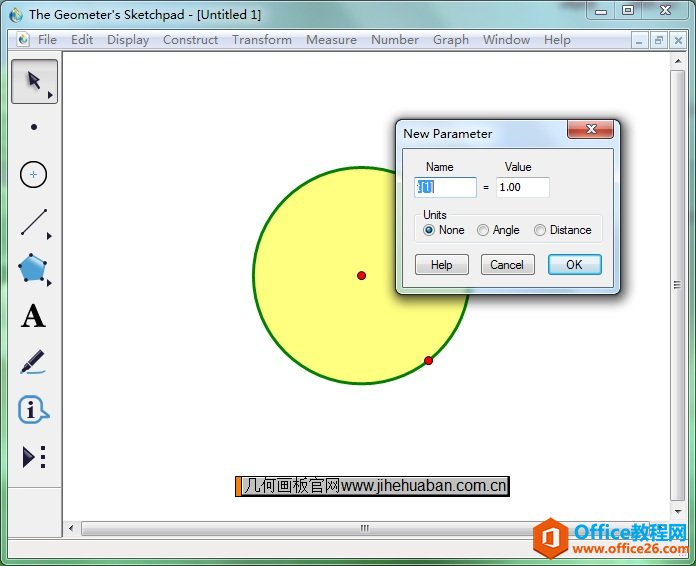Close the New Parameter dialog

point(591,129)
